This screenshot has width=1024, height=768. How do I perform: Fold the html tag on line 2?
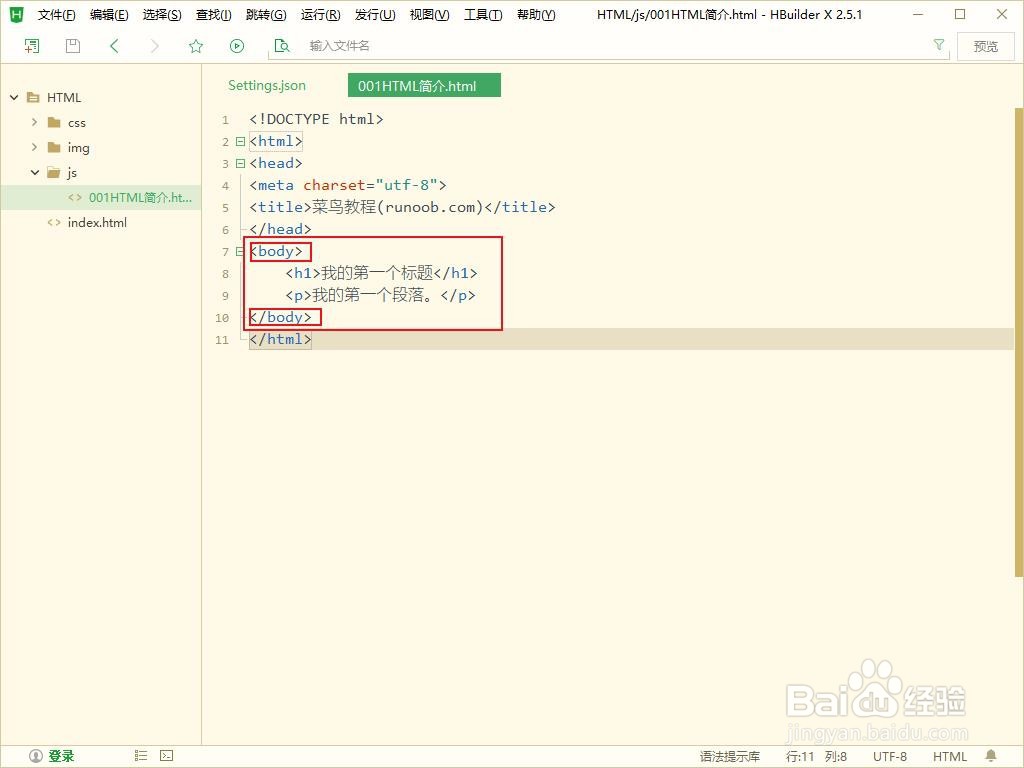click(x=240, y=141)
